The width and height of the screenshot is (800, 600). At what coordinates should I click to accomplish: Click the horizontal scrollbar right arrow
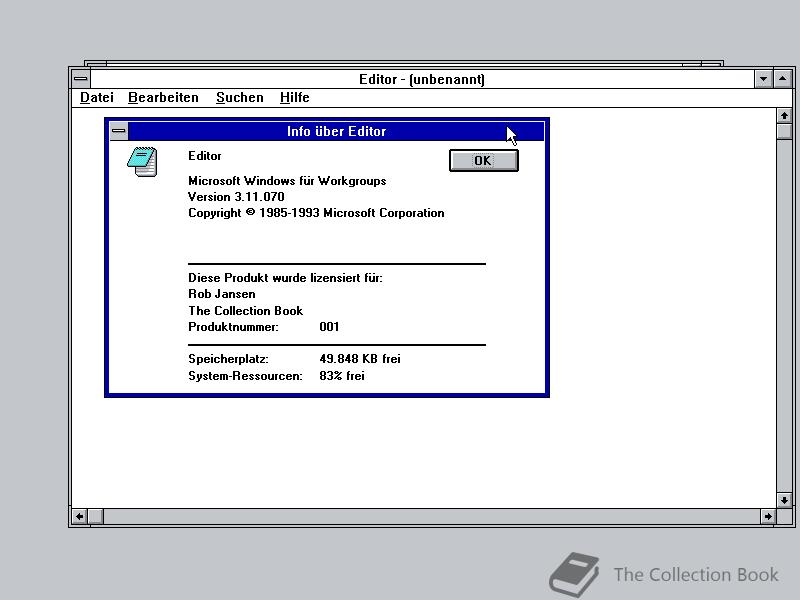768,516
